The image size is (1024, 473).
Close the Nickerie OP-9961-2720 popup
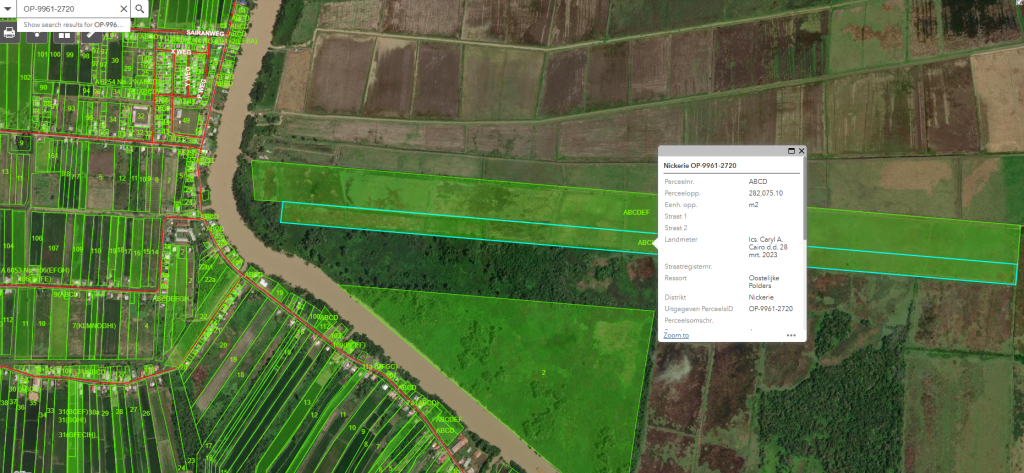click(x=802, y=150)
